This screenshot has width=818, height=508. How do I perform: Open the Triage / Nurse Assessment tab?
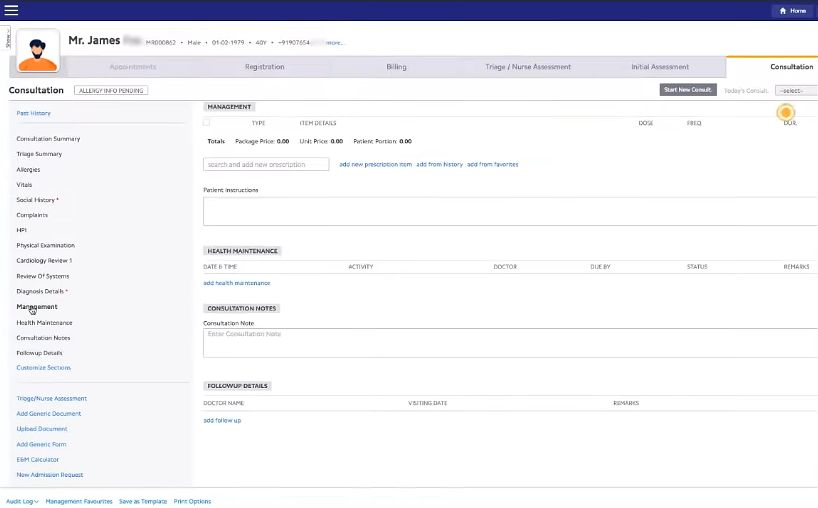point(528,67)
